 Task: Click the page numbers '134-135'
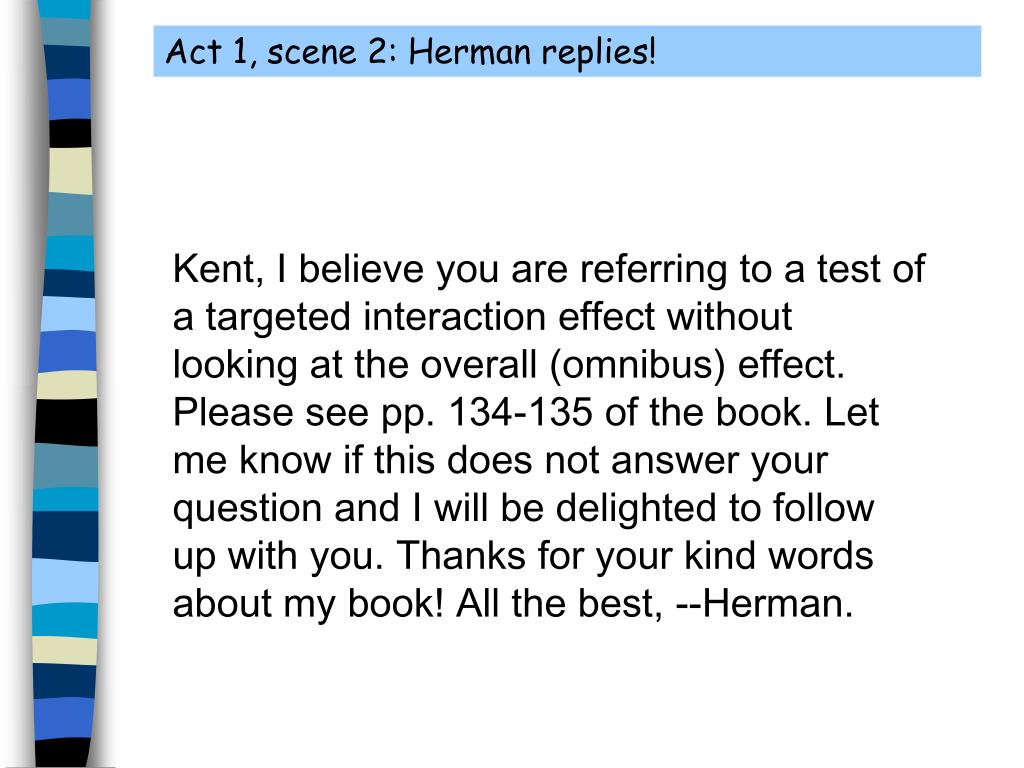point(520,413)
